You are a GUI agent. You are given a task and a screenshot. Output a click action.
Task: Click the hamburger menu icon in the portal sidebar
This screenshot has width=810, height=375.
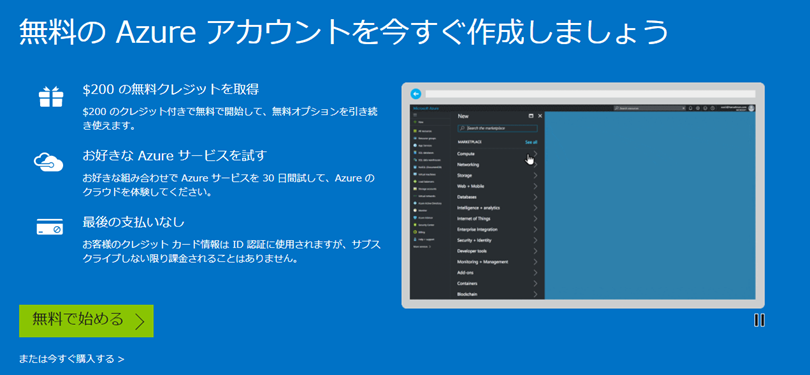coord(415,115)
